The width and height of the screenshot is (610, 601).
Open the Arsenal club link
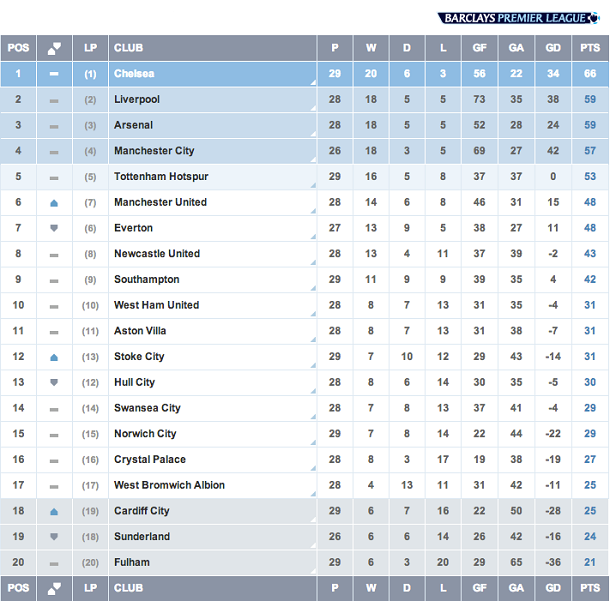pos(133,125)
